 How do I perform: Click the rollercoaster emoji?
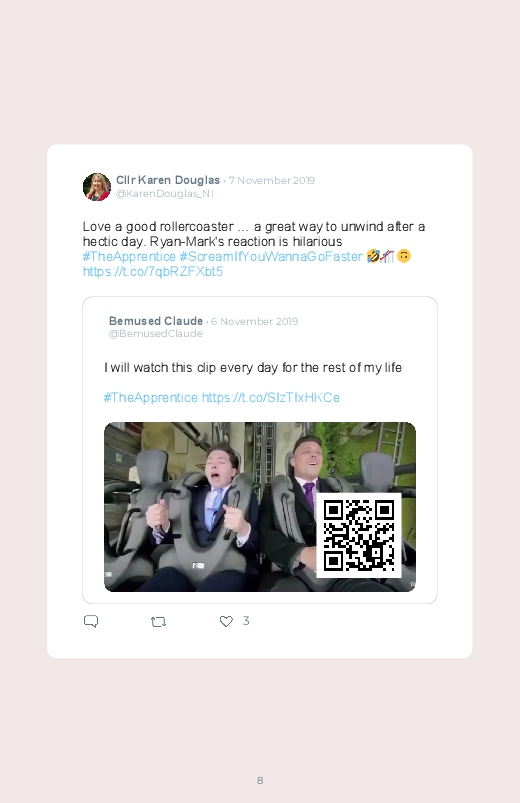[x=387, y=256]
